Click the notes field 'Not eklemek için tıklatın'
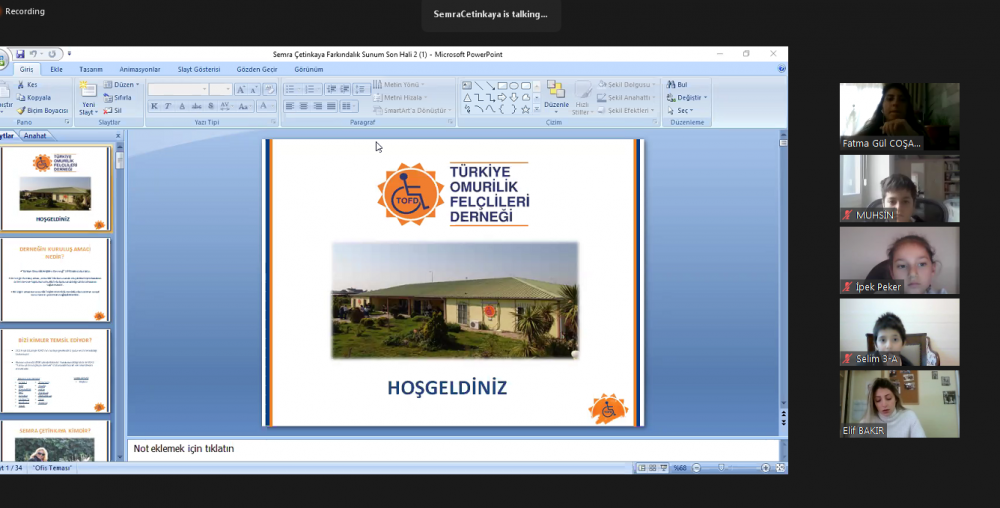The image size is (1000, 508). pos(453,449)
